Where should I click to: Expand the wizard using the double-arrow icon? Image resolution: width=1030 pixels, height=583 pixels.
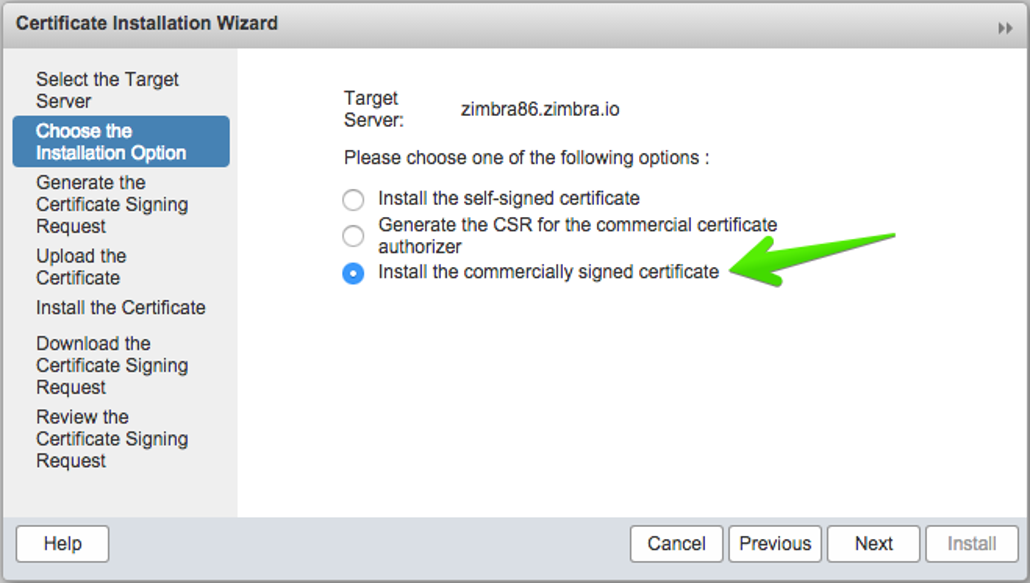coord(1005,29)
